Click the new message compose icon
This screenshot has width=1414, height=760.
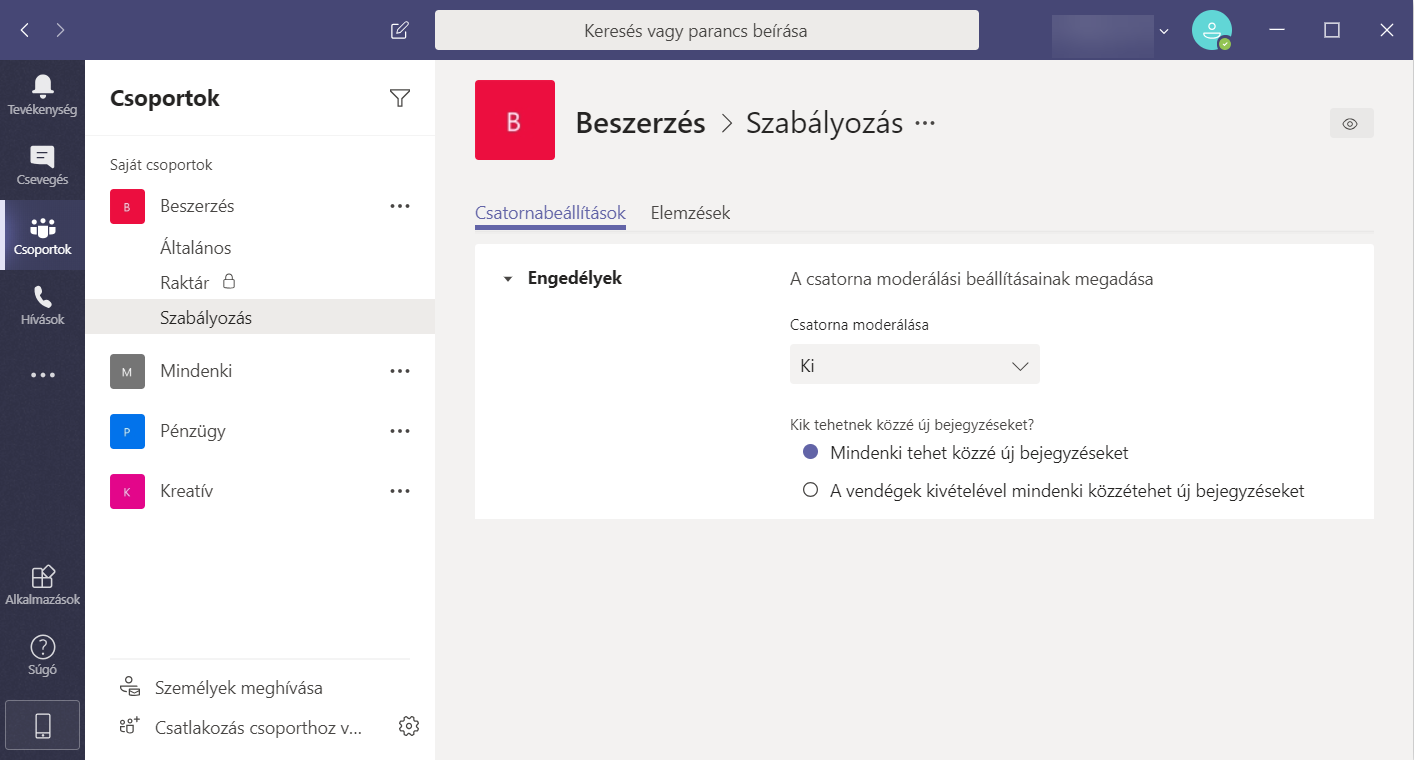[x=399, y=30]
